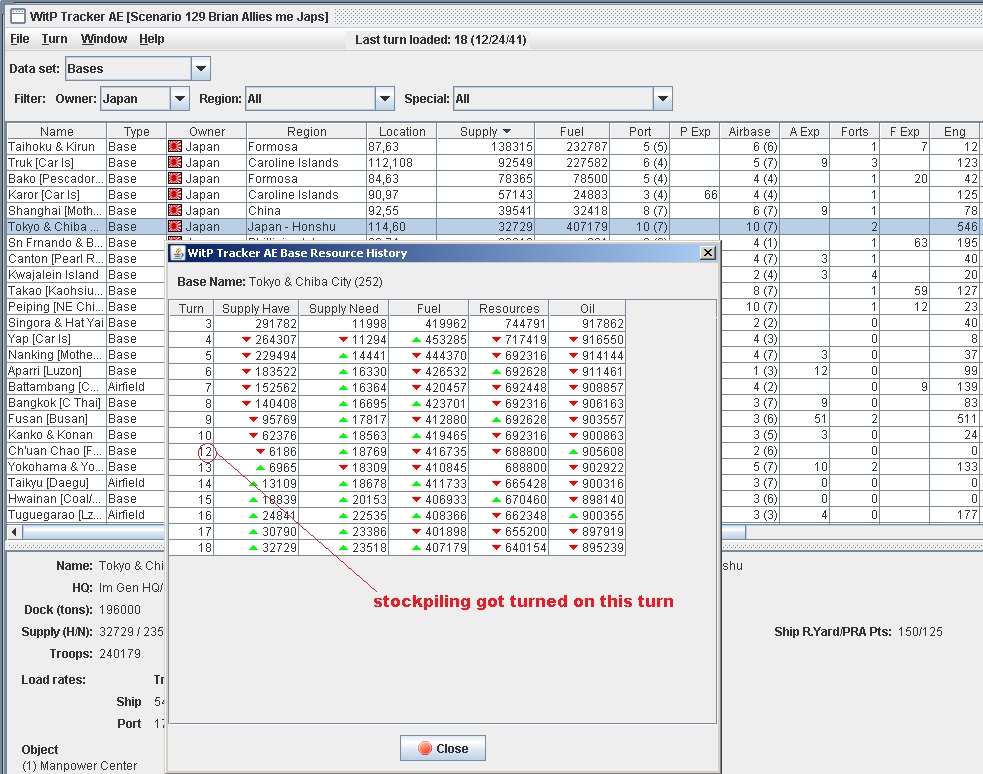Click the Japan flag icon in Truk row
This screenshot has height=774, width=983.
[x=175, y=162]
